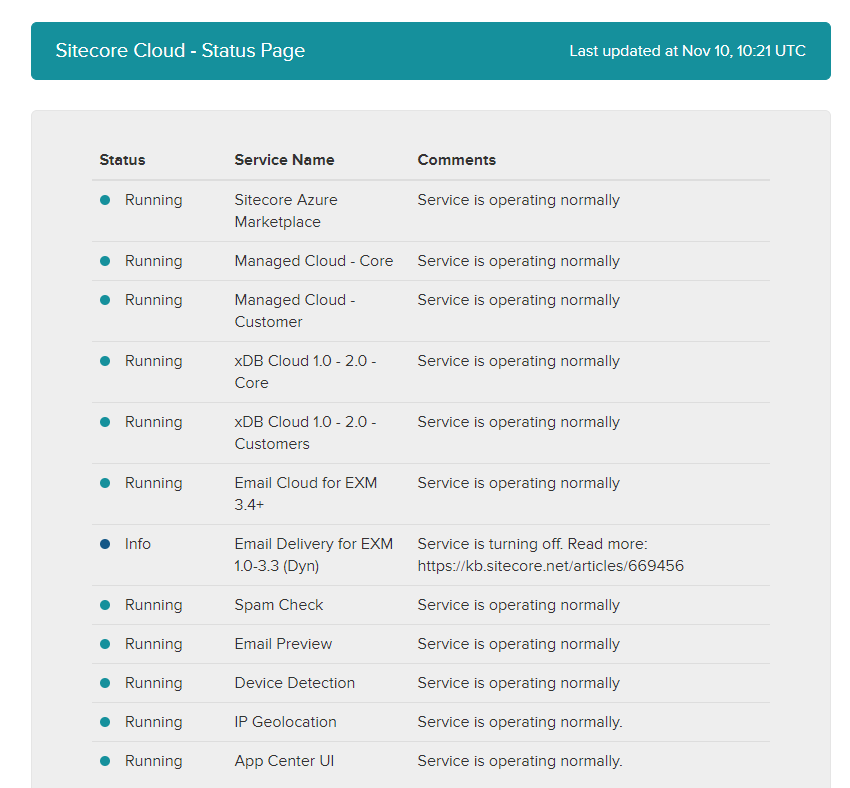
Task: Click dark blue Info dot for Email Delivery
Action: click(105, 544)
